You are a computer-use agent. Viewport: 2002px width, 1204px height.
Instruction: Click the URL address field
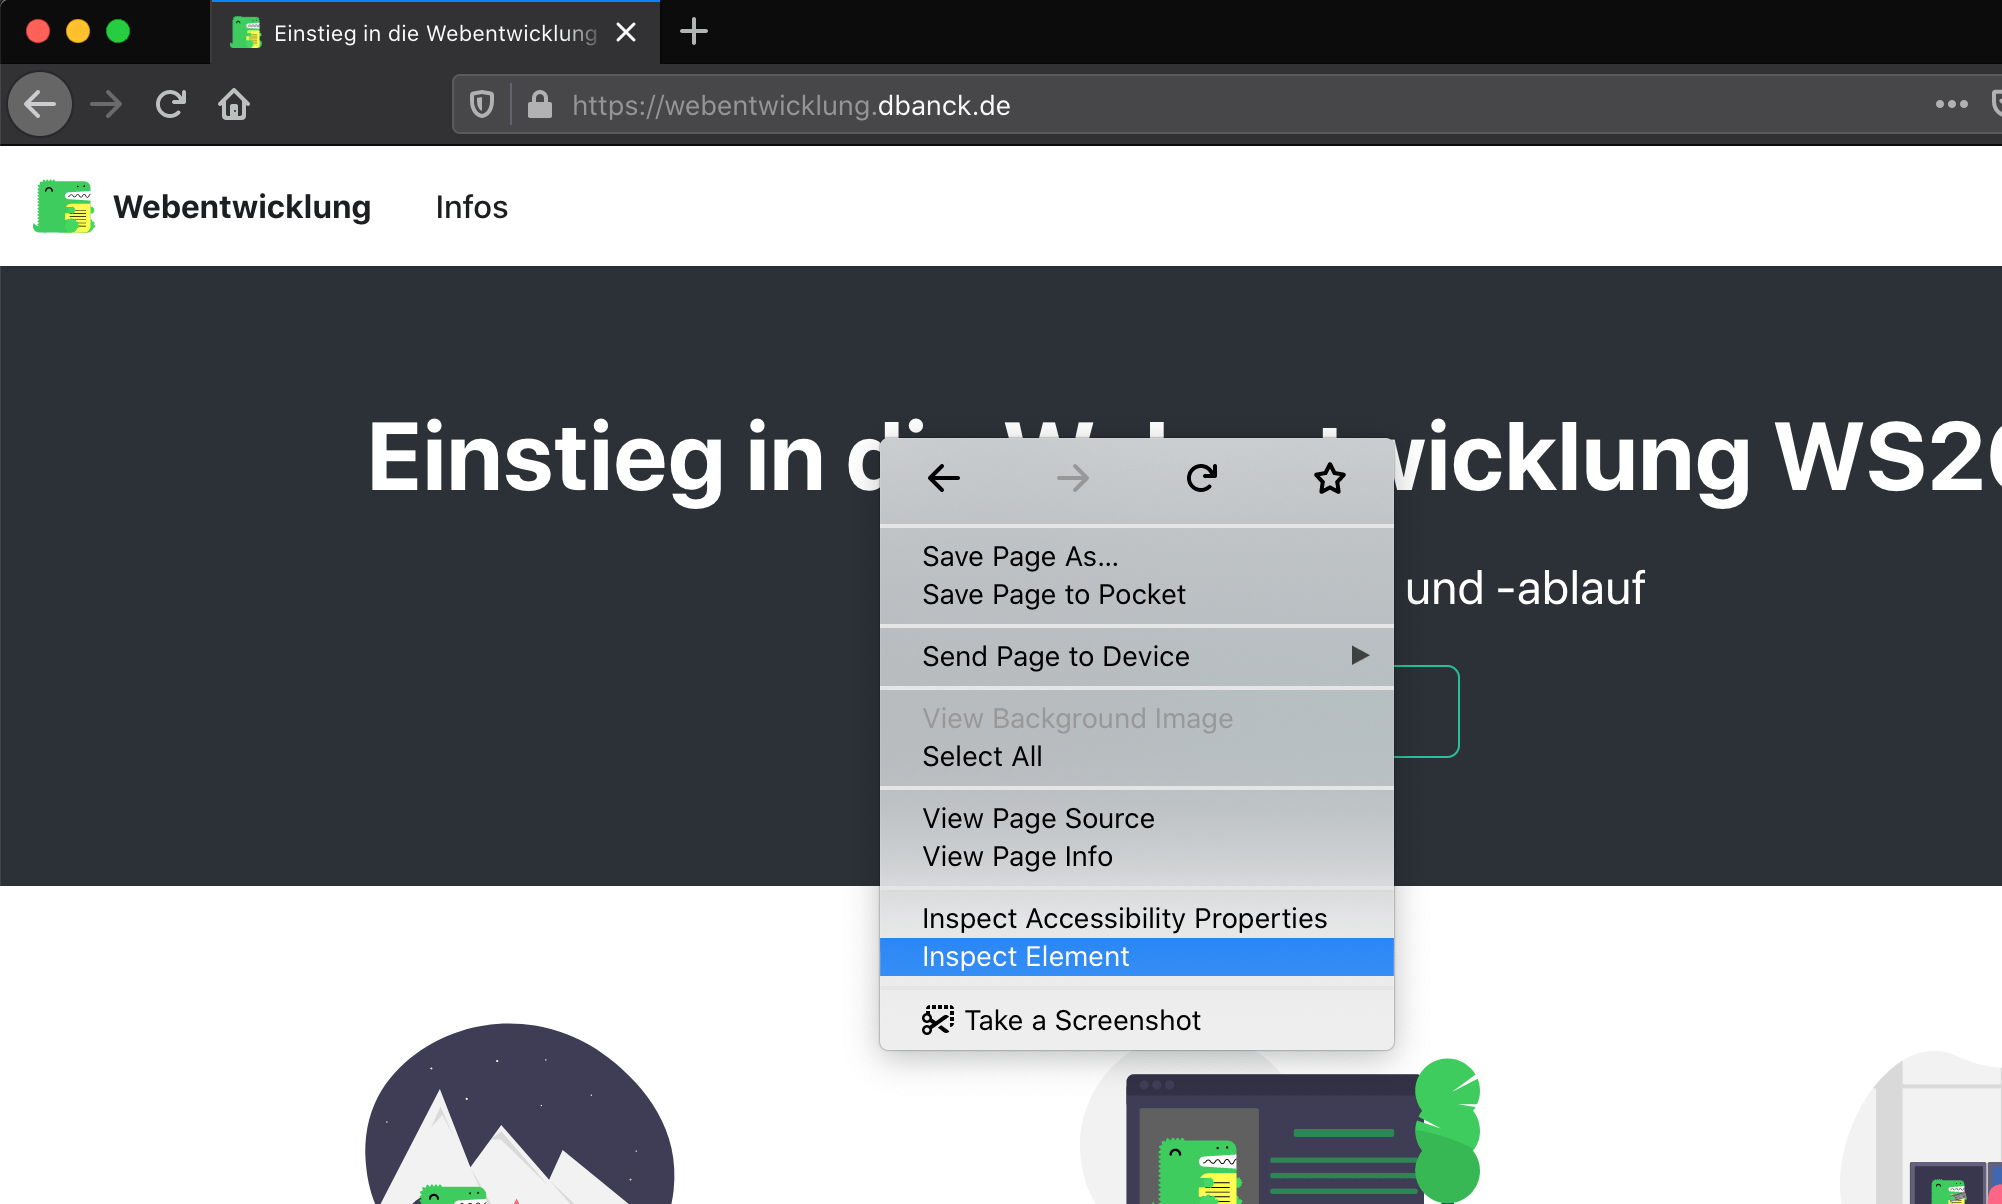[x=1200, y=105]
